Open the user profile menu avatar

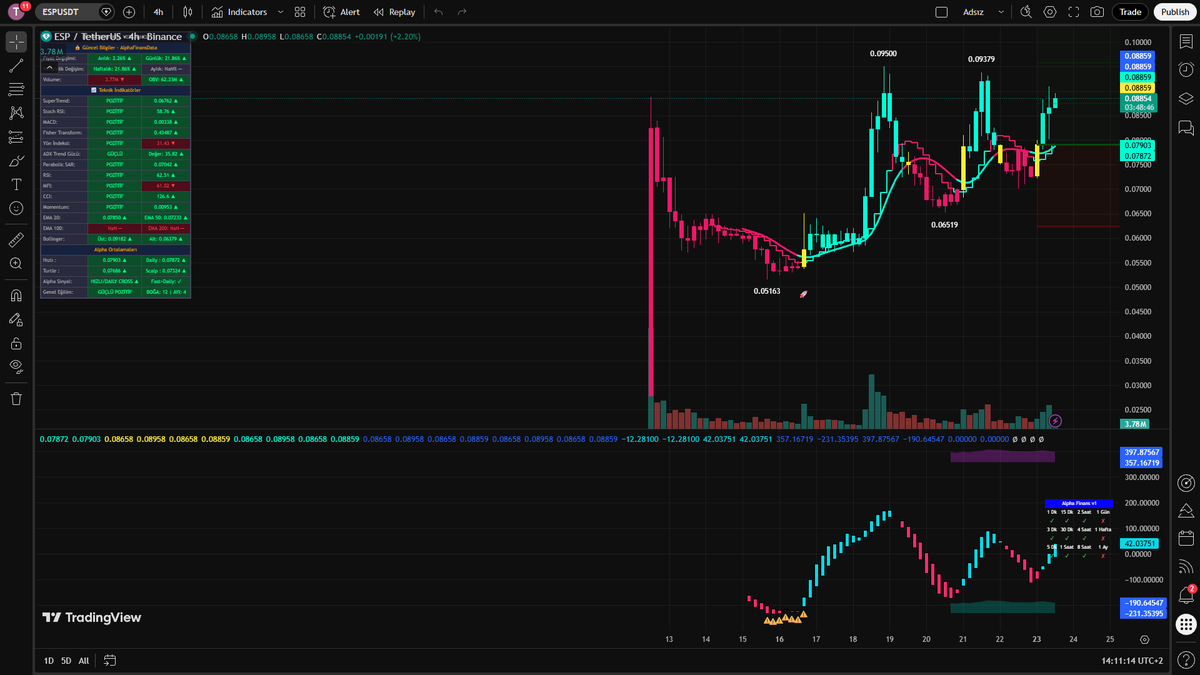pyautogui.click(x=14, y=12)
